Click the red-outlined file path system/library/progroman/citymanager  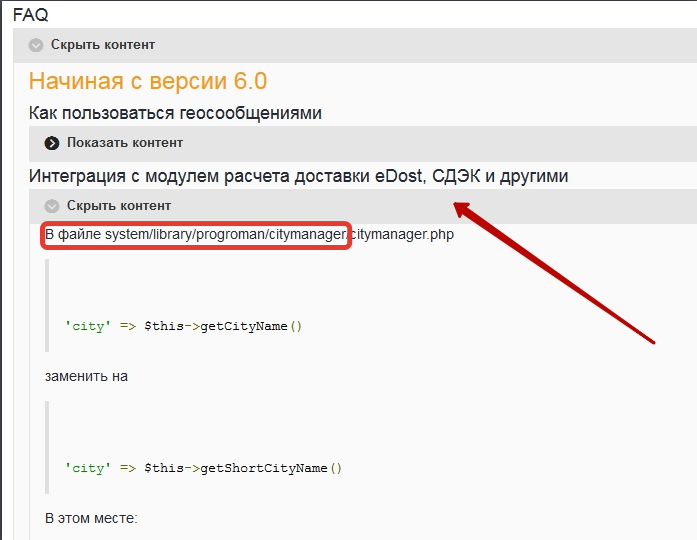[x=197, y=236]
